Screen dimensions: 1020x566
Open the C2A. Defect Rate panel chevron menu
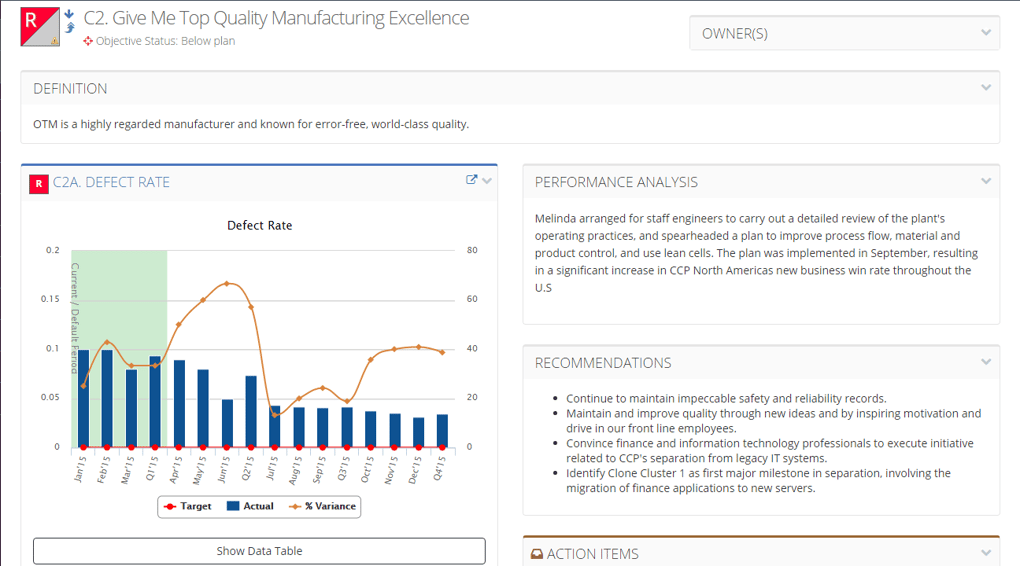[487, 181]
